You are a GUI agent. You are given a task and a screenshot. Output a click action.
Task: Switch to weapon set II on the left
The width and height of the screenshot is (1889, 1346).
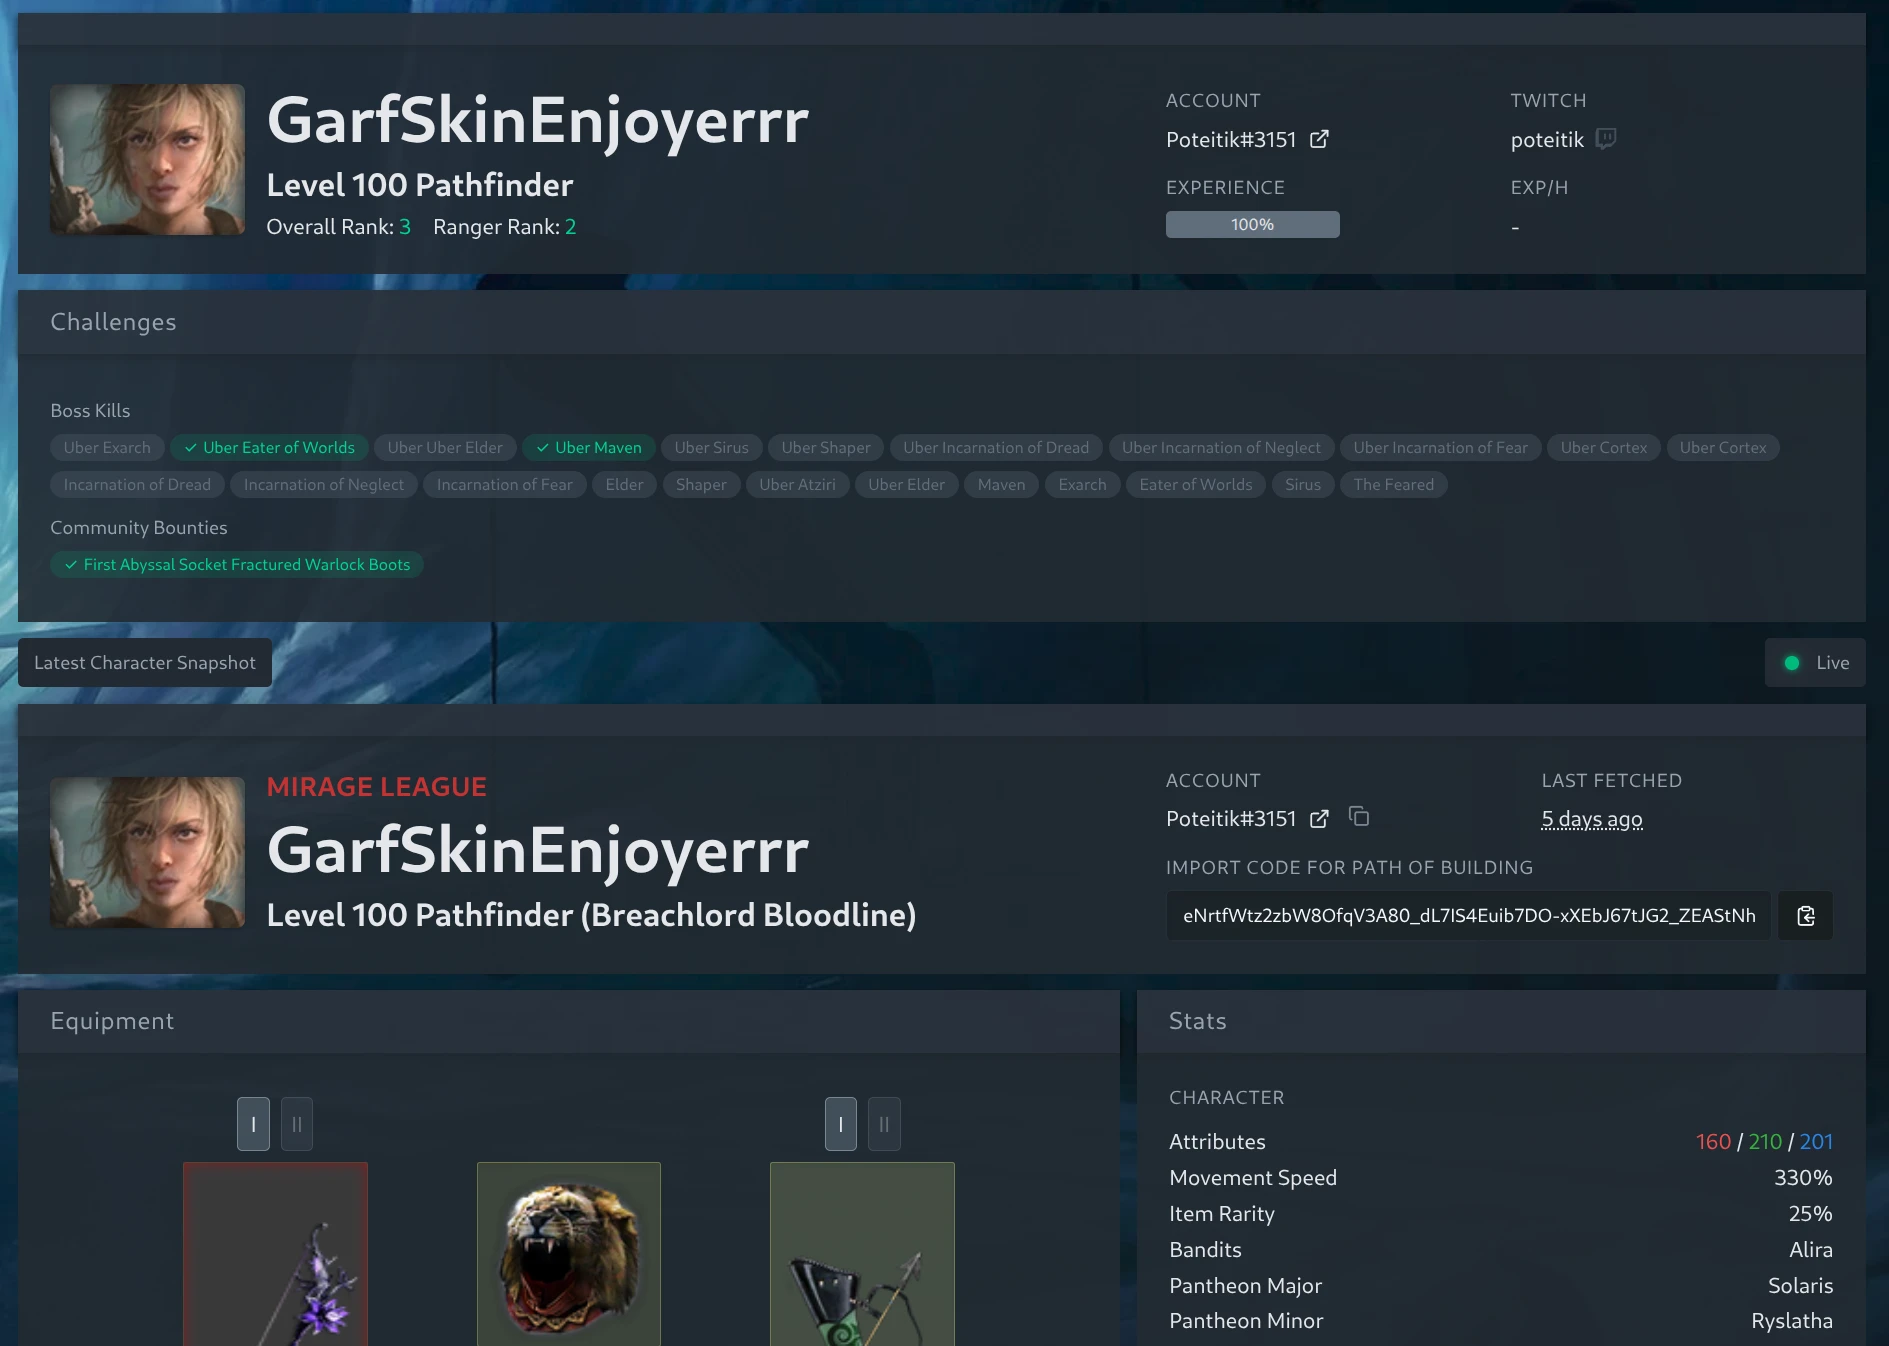pos(296,1124)
